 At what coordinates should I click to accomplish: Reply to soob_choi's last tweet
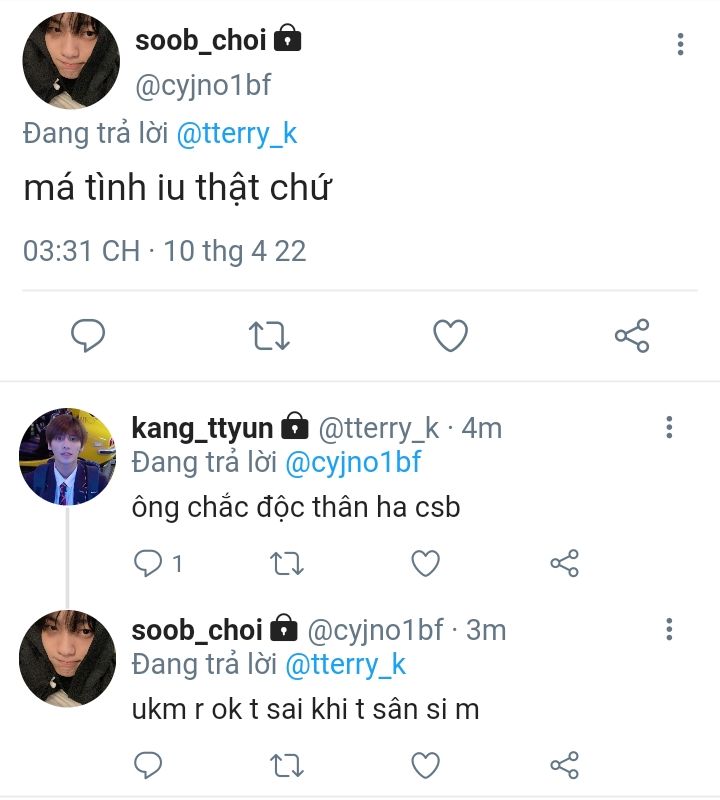point(148,766)
